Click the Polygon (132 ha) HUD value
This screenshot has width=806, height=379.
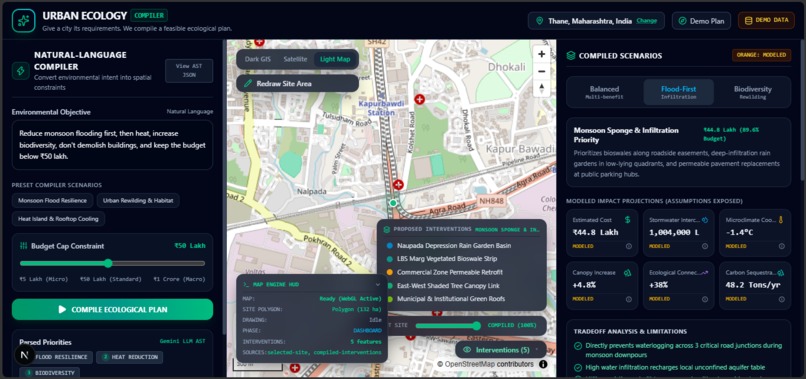click(356, 309)
